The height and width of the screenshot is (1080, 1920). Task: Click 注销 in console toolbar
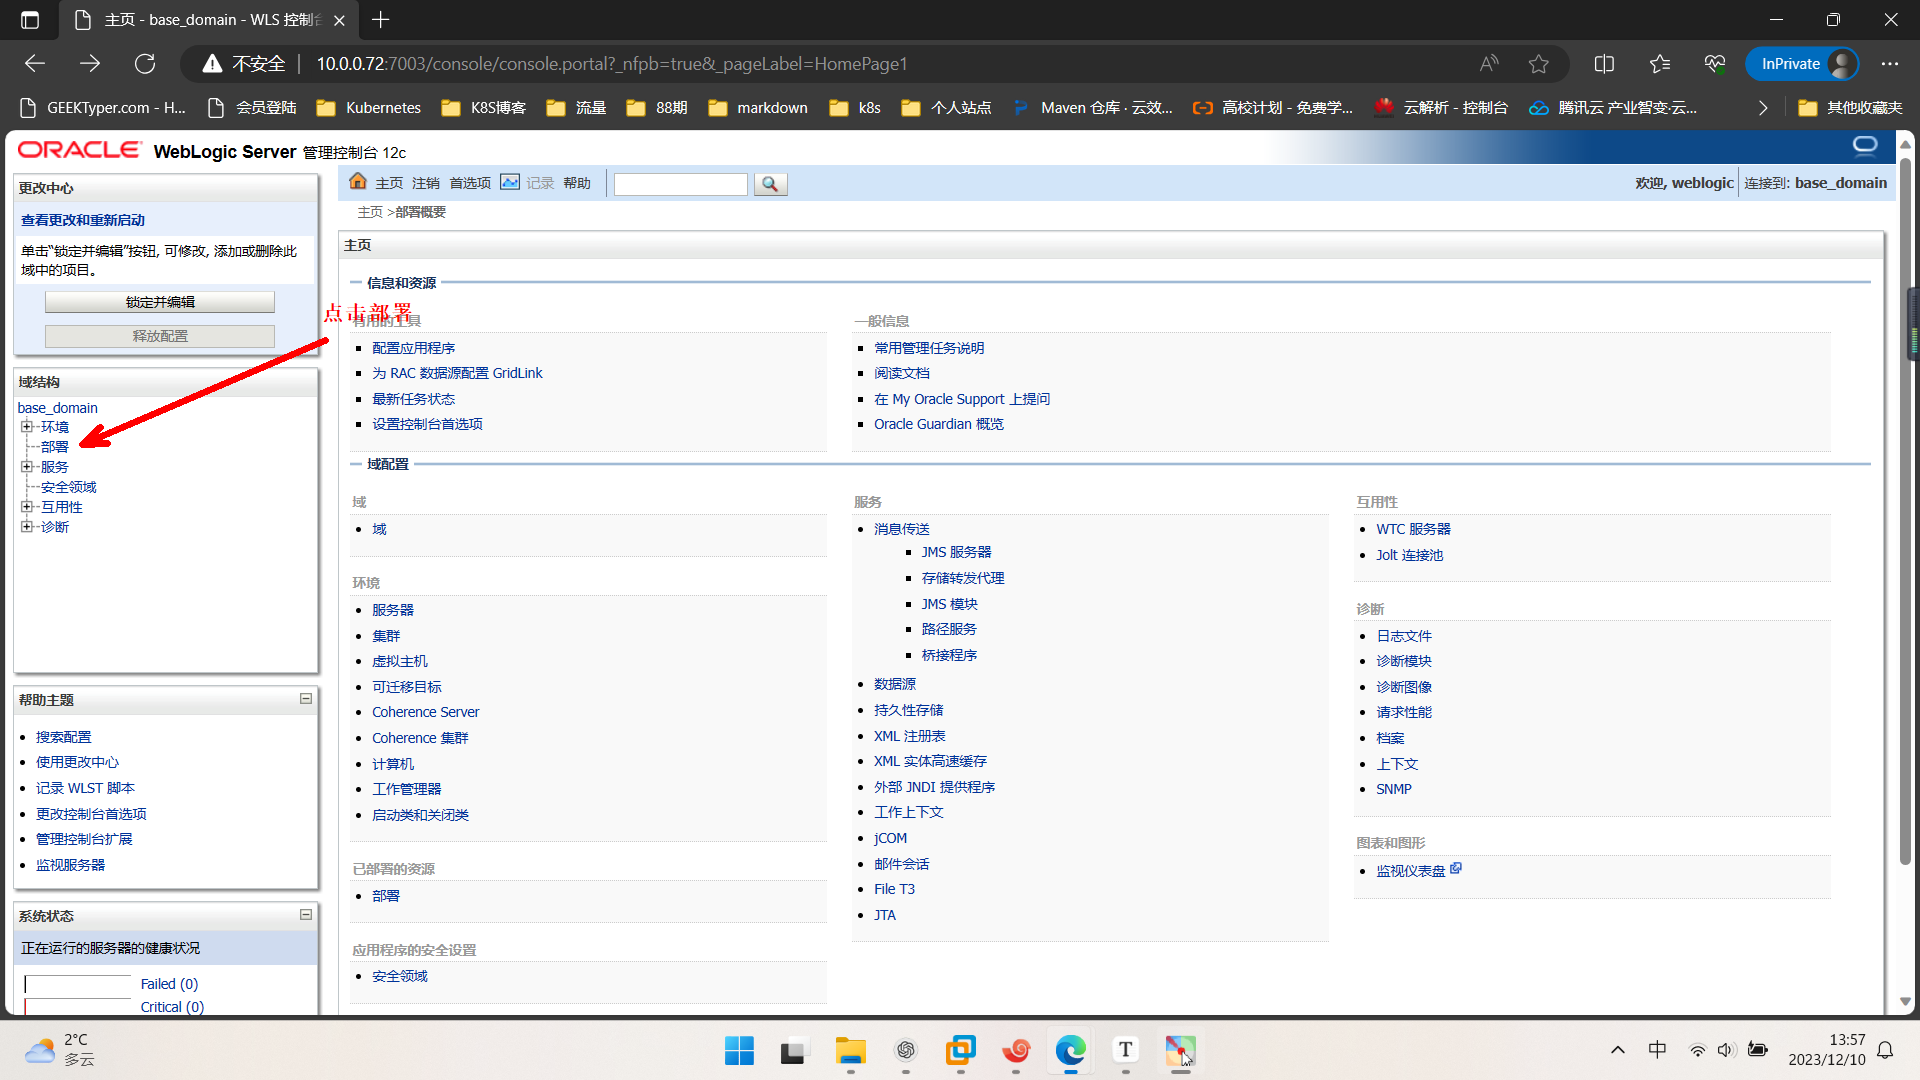pos(426,183)
